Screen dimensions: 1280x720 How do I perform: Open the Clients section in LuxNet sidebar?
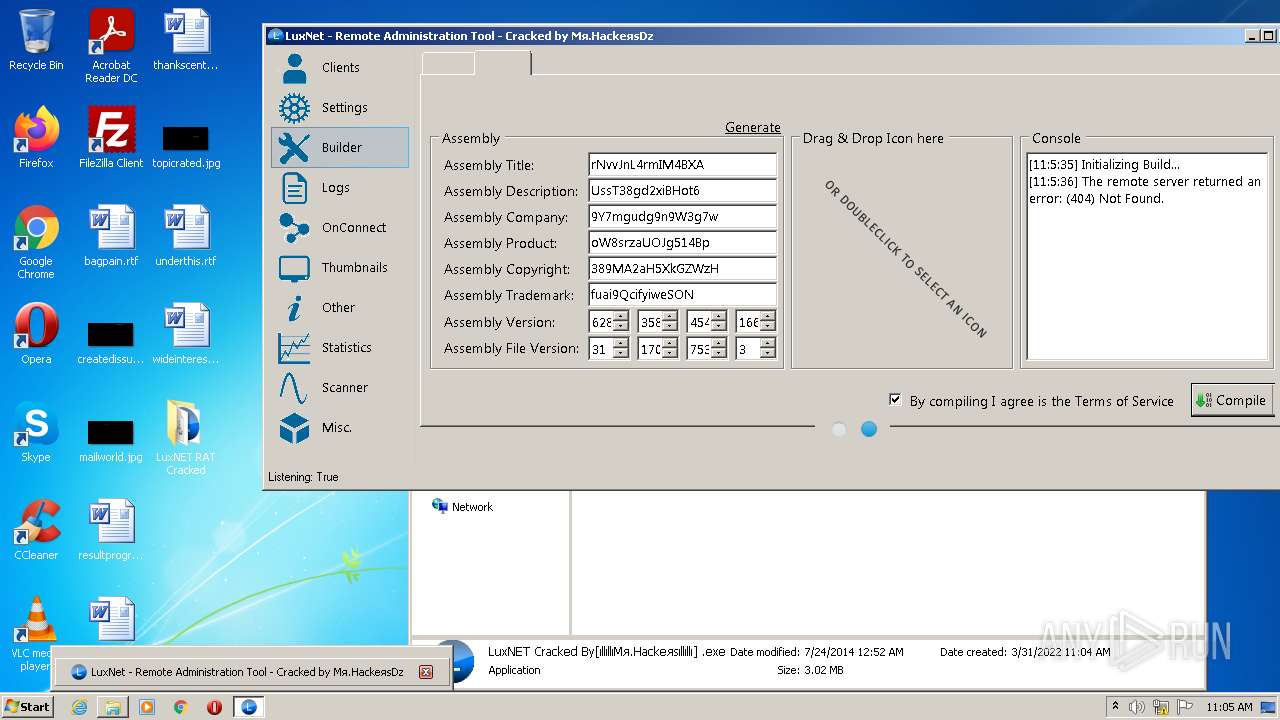point(340,68)
